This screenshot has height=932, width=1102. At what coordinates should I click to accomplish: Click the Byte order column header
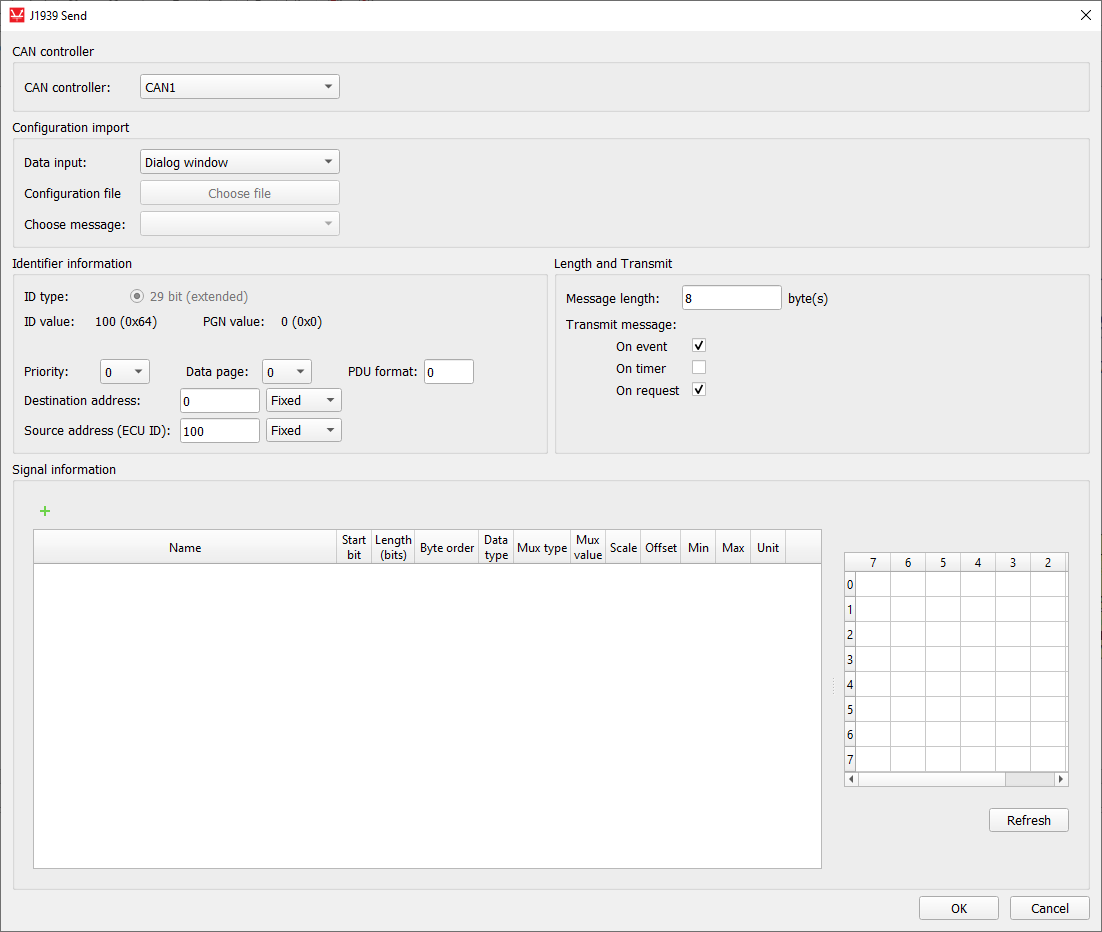pyautogui.click(x=447, y=548)
